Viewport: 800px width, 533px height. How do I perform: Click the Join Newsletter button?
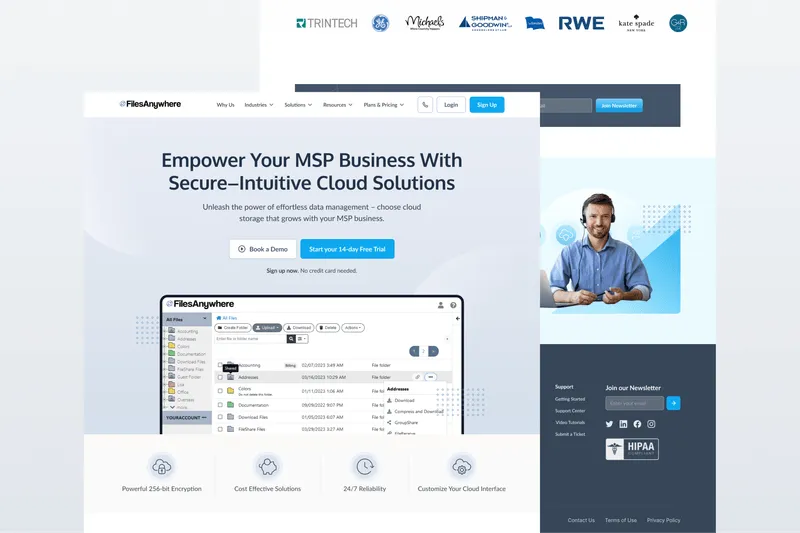click(x=619, y=106)
